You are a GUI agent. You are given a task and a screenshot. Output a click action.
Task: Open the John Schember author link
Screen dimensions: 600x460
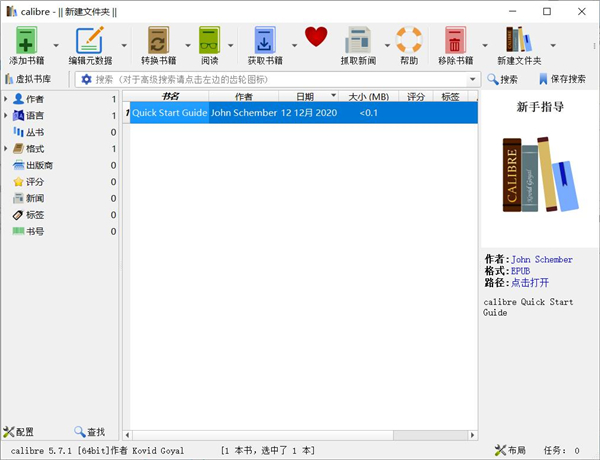(546, 259)
